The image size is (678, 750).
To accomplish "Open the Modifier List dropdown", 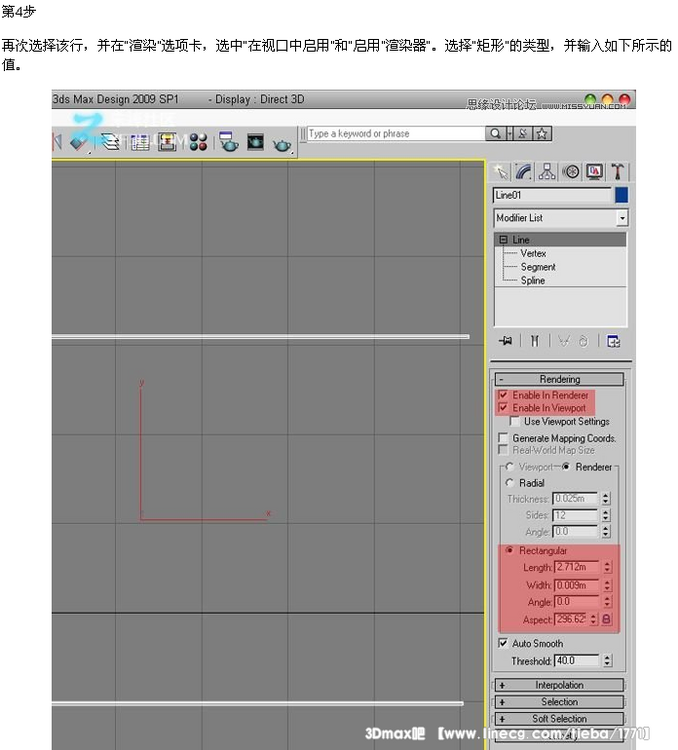I will [x=561, y=218].
